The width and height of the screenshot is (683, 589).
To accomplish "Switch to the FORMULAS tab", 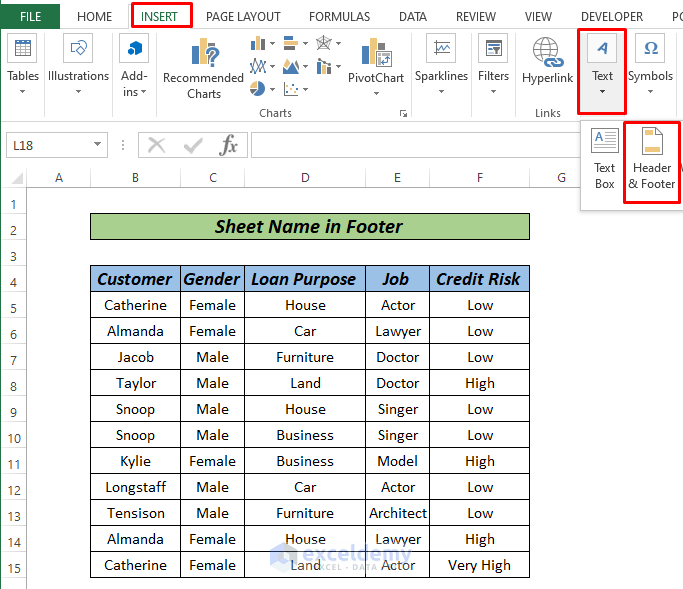I will click(x=339, y=17).
